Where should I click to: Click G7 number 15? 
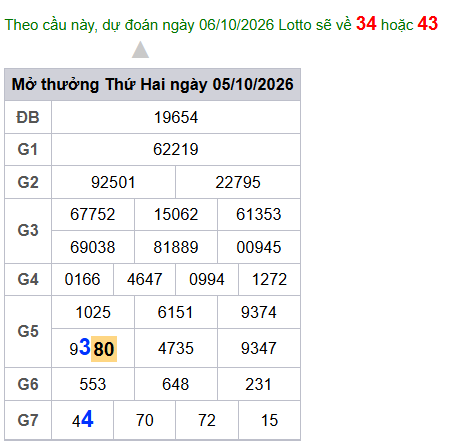tap(269, 420)
